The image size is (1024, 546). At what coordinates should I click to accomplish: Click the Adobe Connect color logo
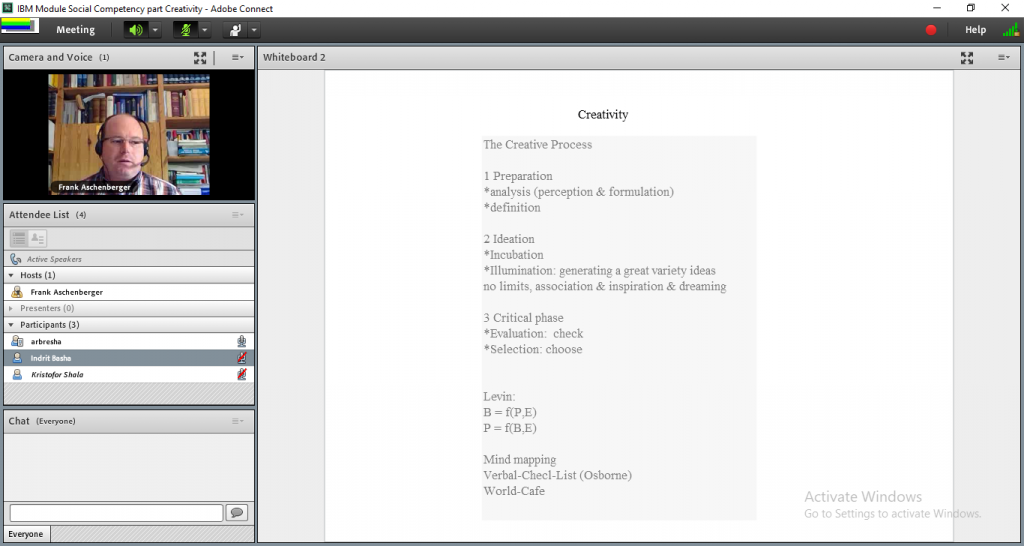point(20,26)
